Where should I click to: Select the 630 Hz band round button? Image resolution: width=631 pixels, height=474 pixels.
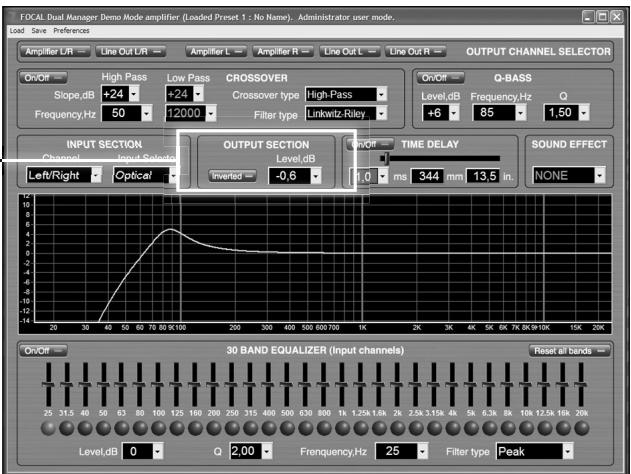pyautogui.click(x=305, y=428)
